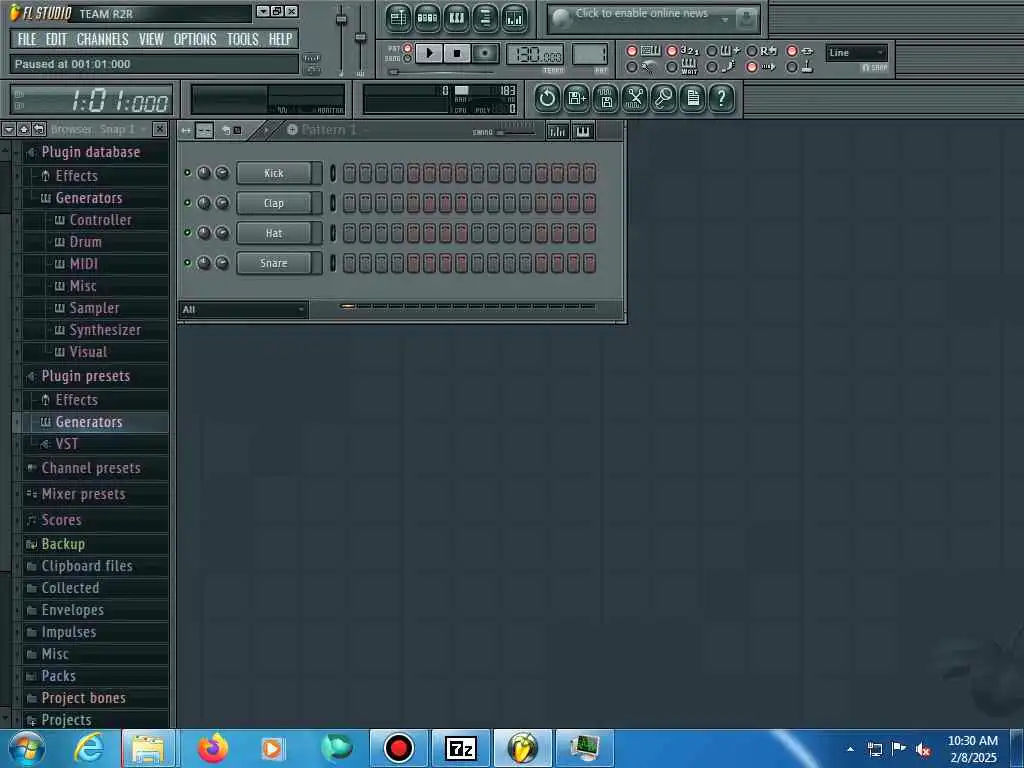The image size is (1024, 768).
Task: Open the project info document icon
Action: 693,99
